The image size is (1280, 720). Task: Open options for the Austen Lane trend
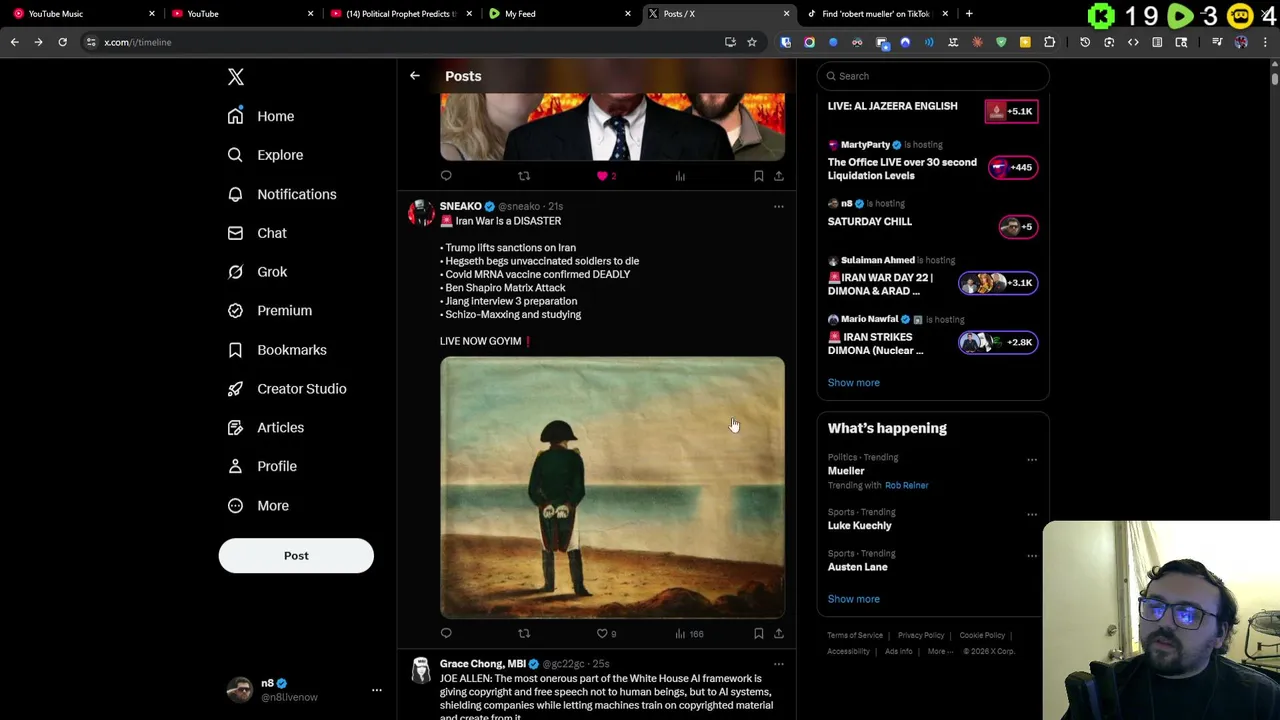pos(1032,556)
